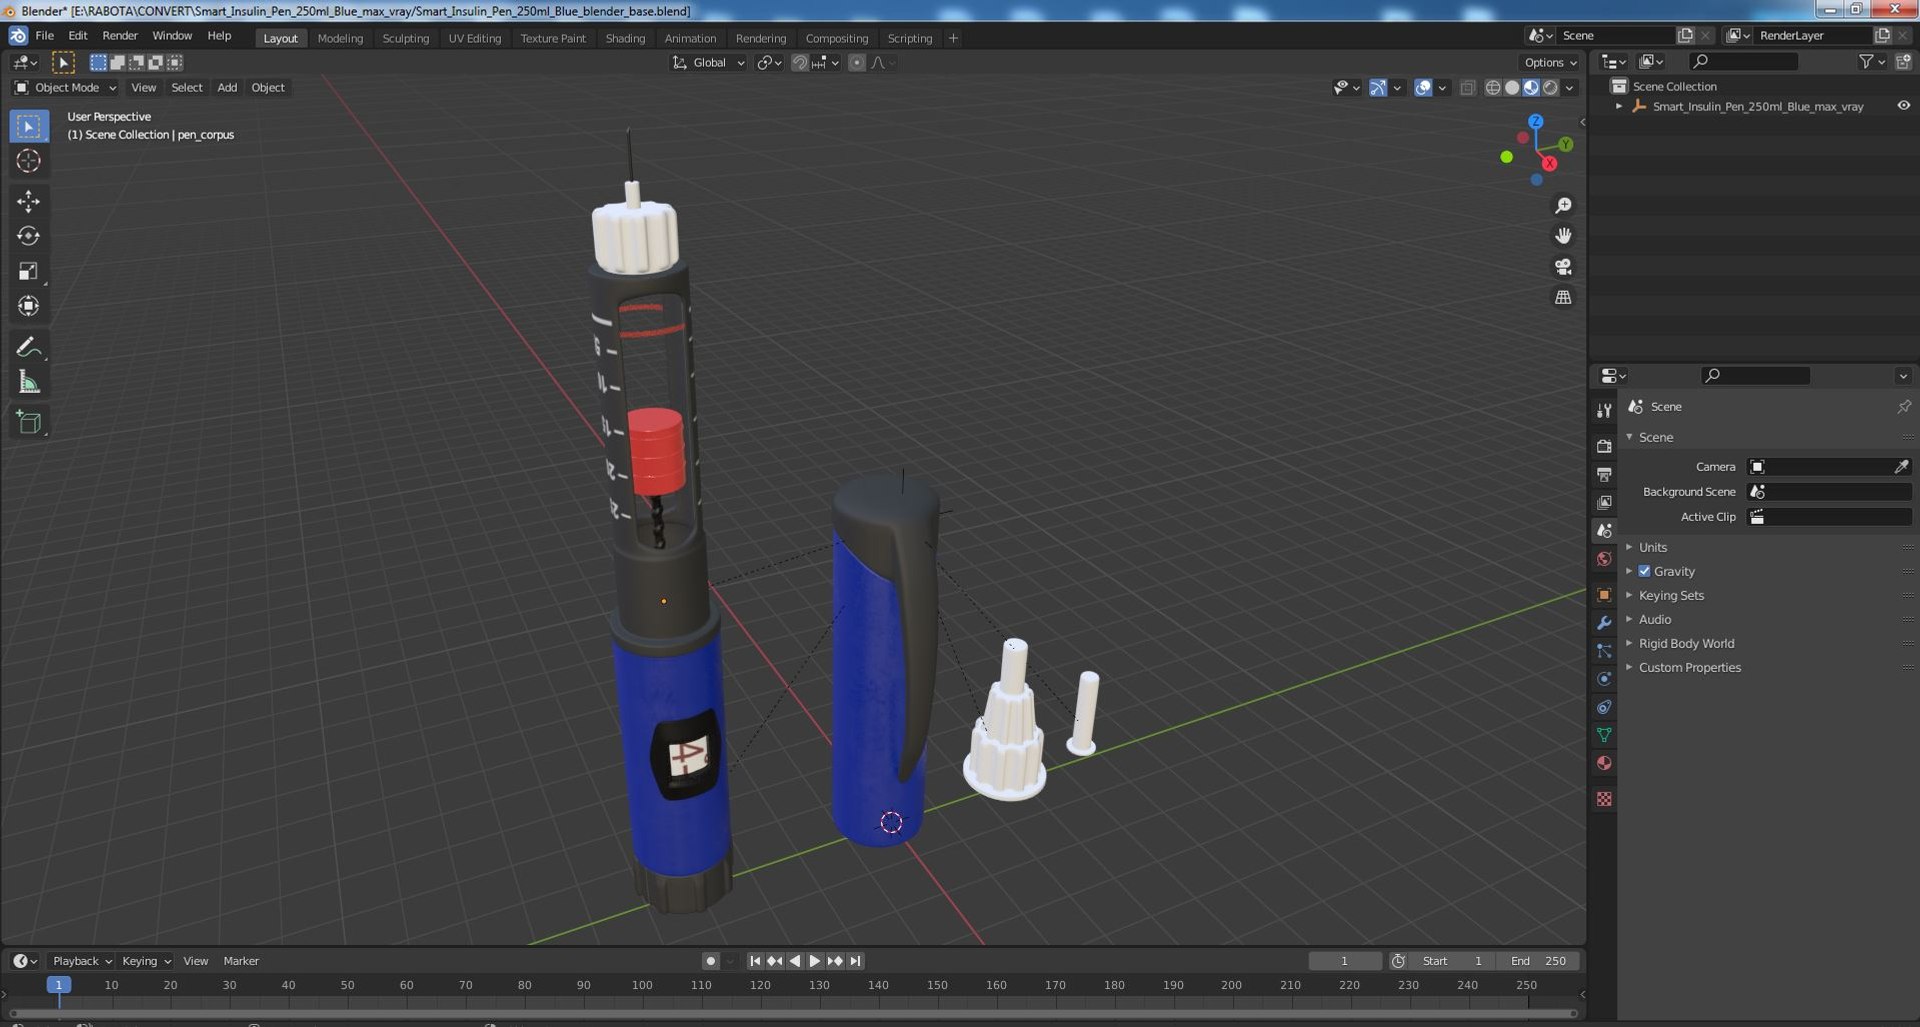Open the Output properties tab
Screen dimensions: 1920x1027
1604,474
